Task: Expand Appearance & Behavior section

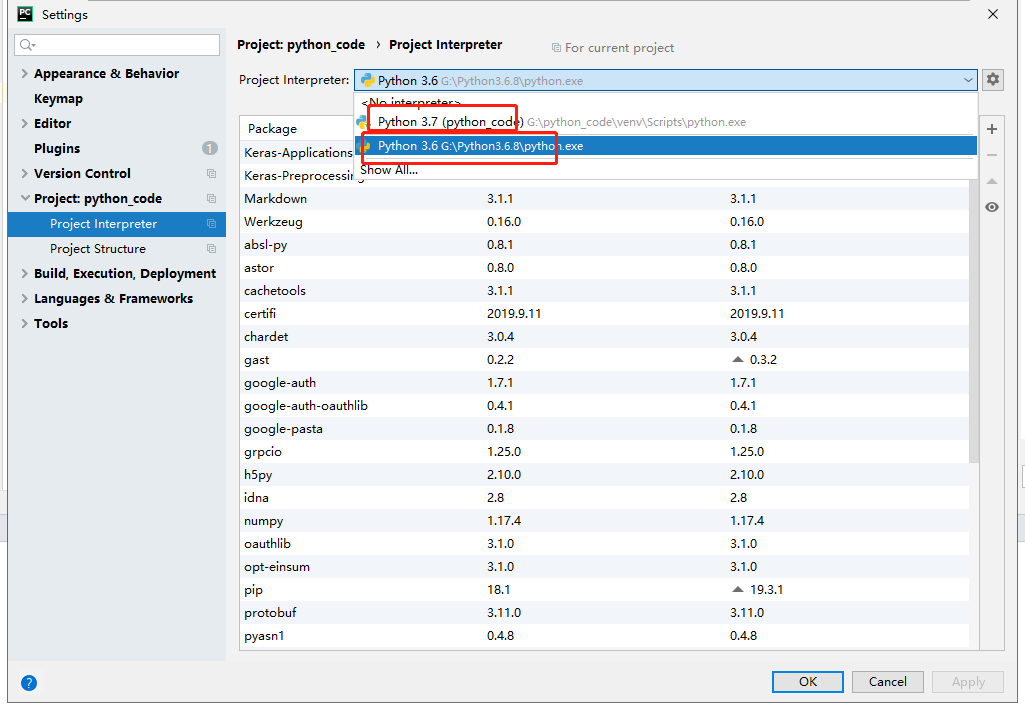Action: point(24,73)
